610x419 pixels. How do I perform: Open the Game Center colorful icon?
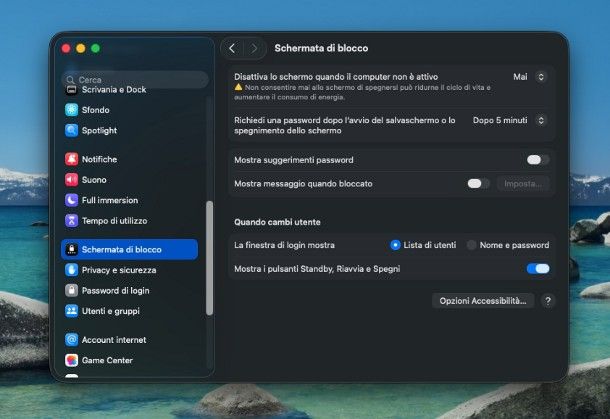[x=72, y=360]
